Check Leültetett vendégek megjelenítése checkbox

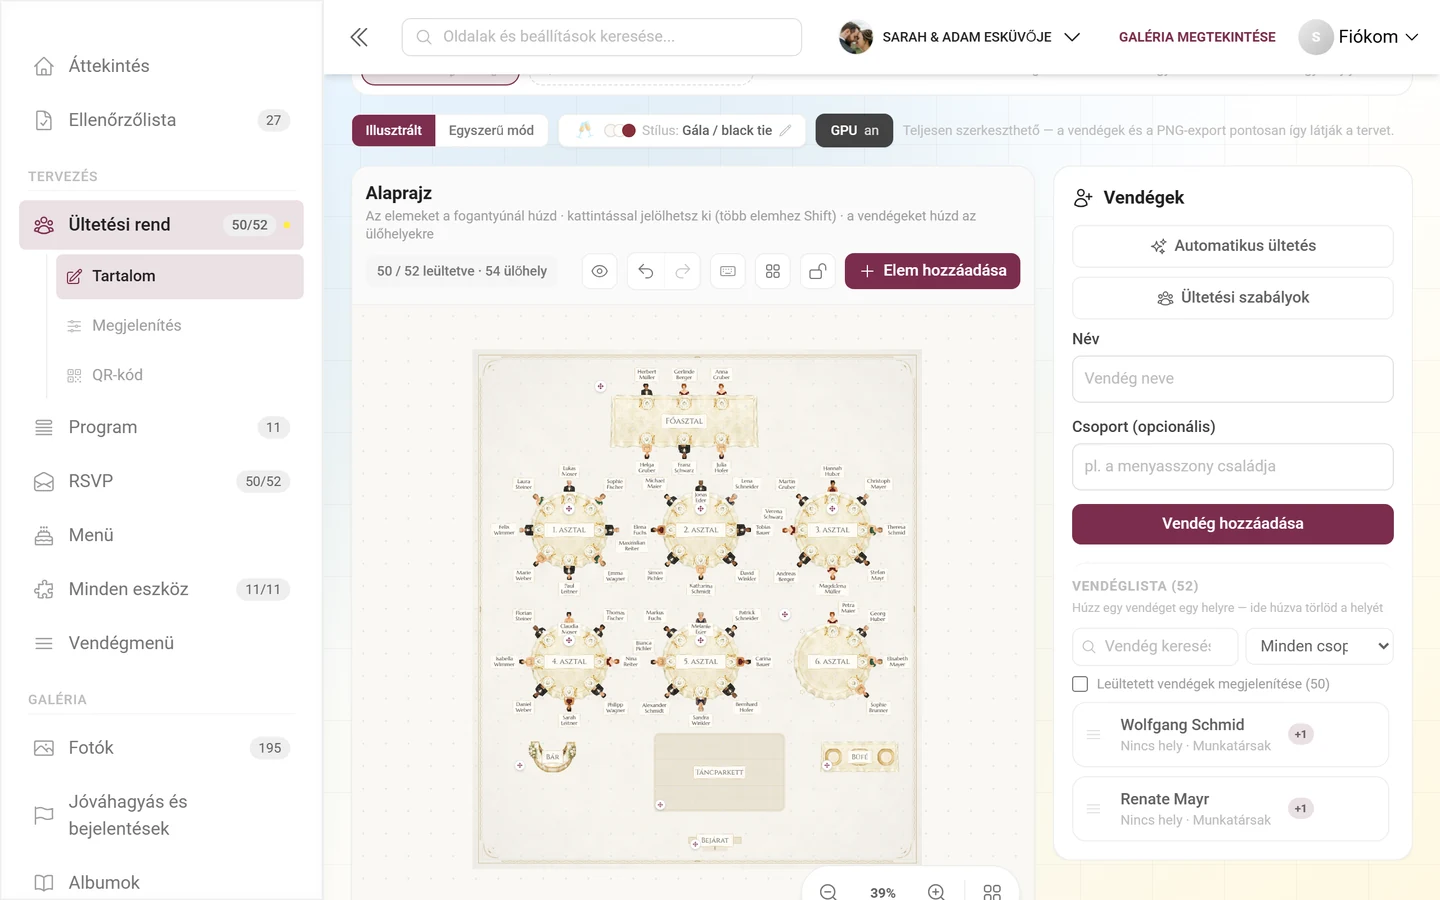click(x=1080, y=684)
